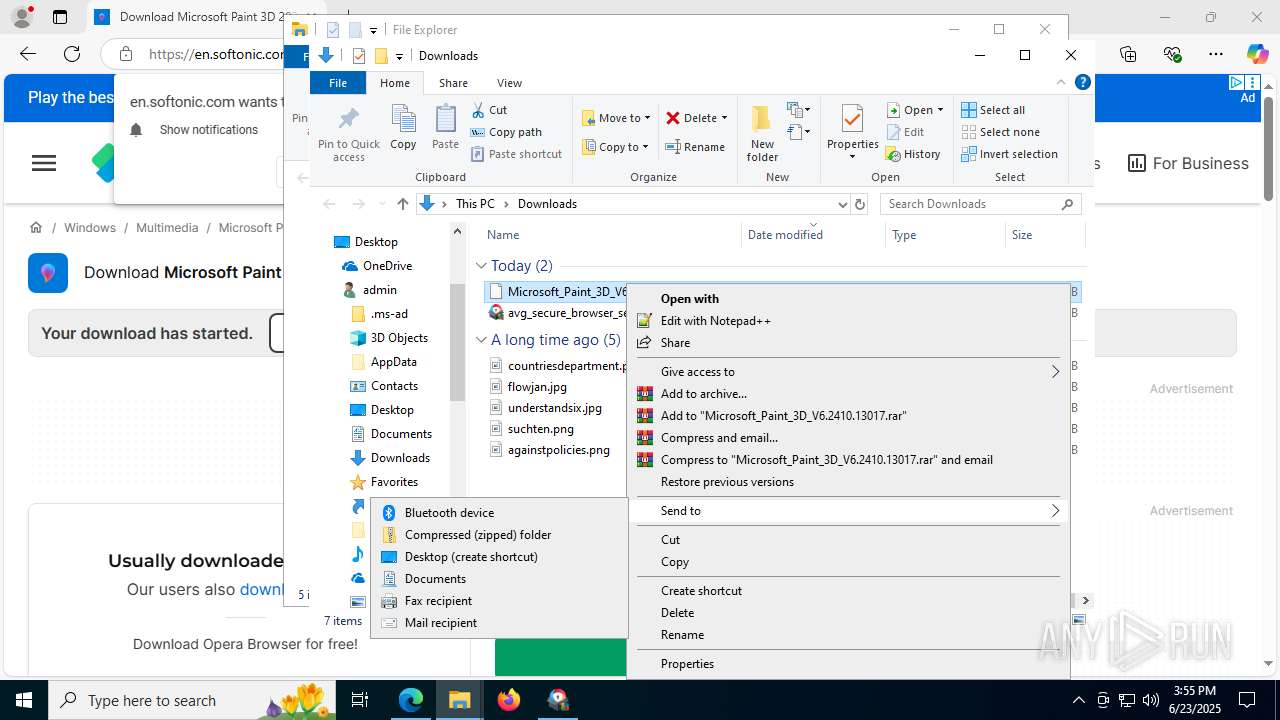1280x720 pixels.
Task: Switch to the View ribbon tab
Action: 509,83
